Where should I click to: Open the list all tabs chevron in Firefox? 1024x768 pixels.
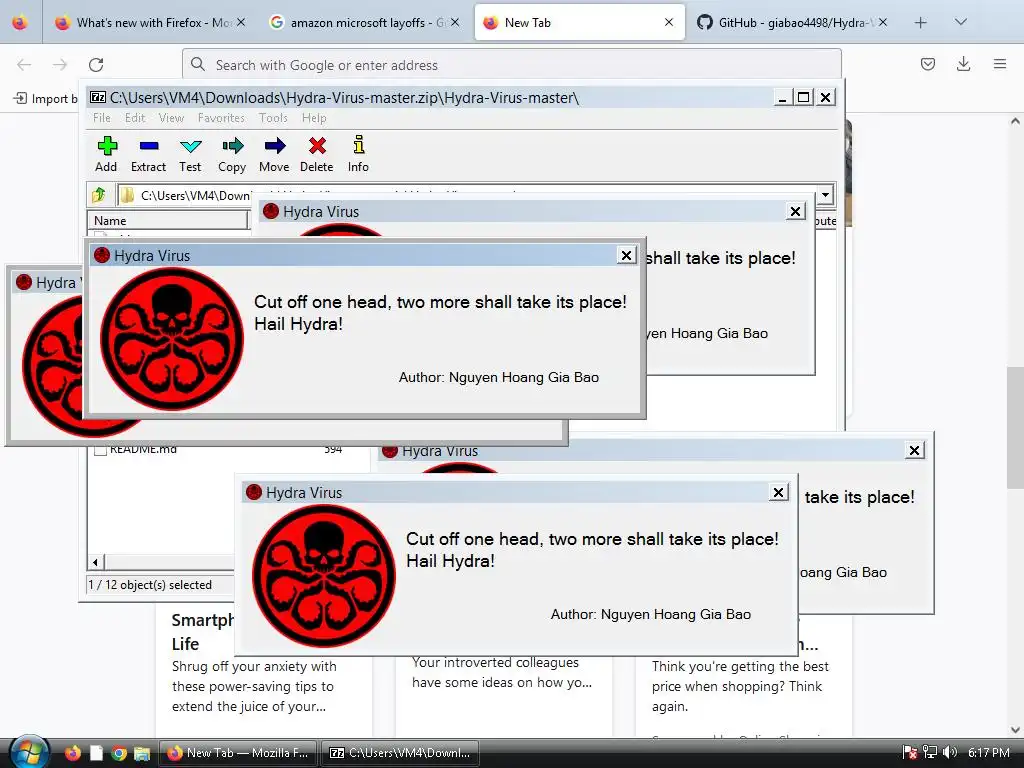pyautogui.click(x=960, y=23)
